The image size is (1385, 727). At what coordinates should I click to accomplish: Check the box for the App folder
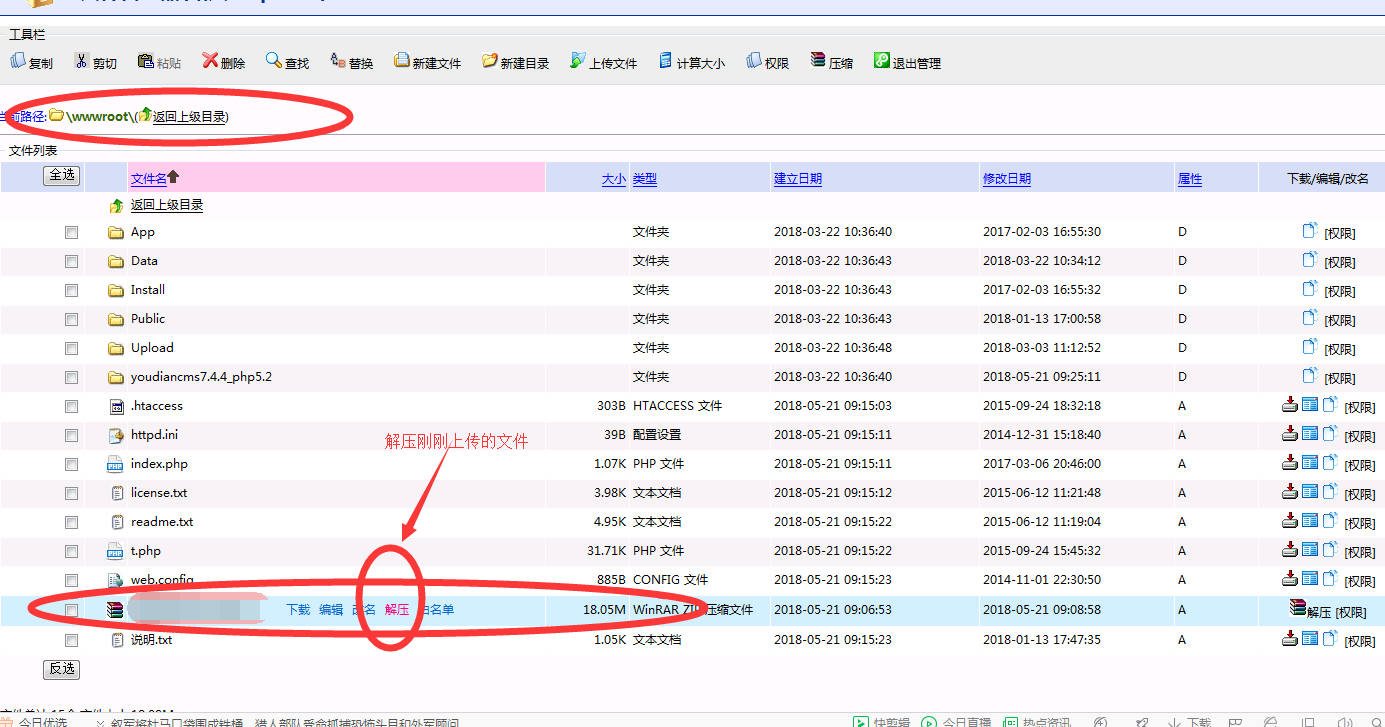click(71, 232)
